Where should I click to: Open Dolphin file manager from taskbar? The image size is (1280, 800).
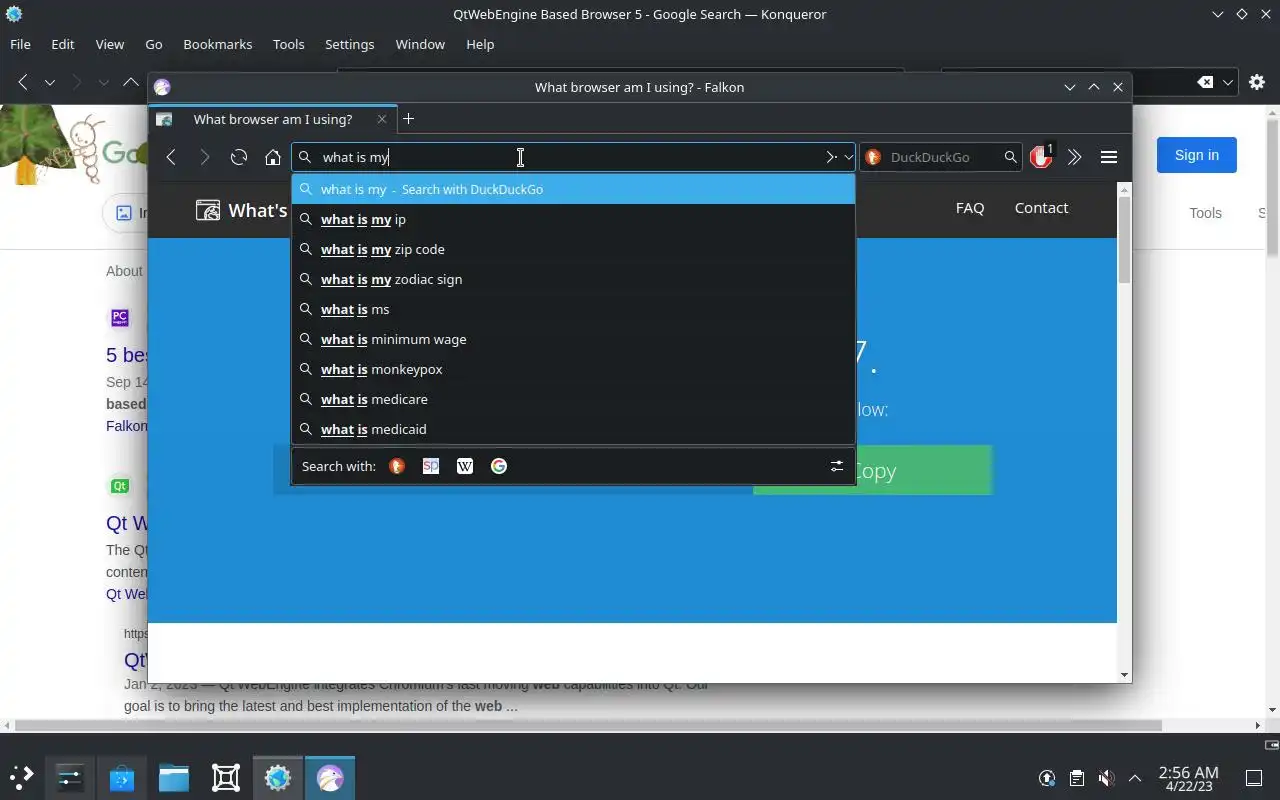click(x=174, y=777)
